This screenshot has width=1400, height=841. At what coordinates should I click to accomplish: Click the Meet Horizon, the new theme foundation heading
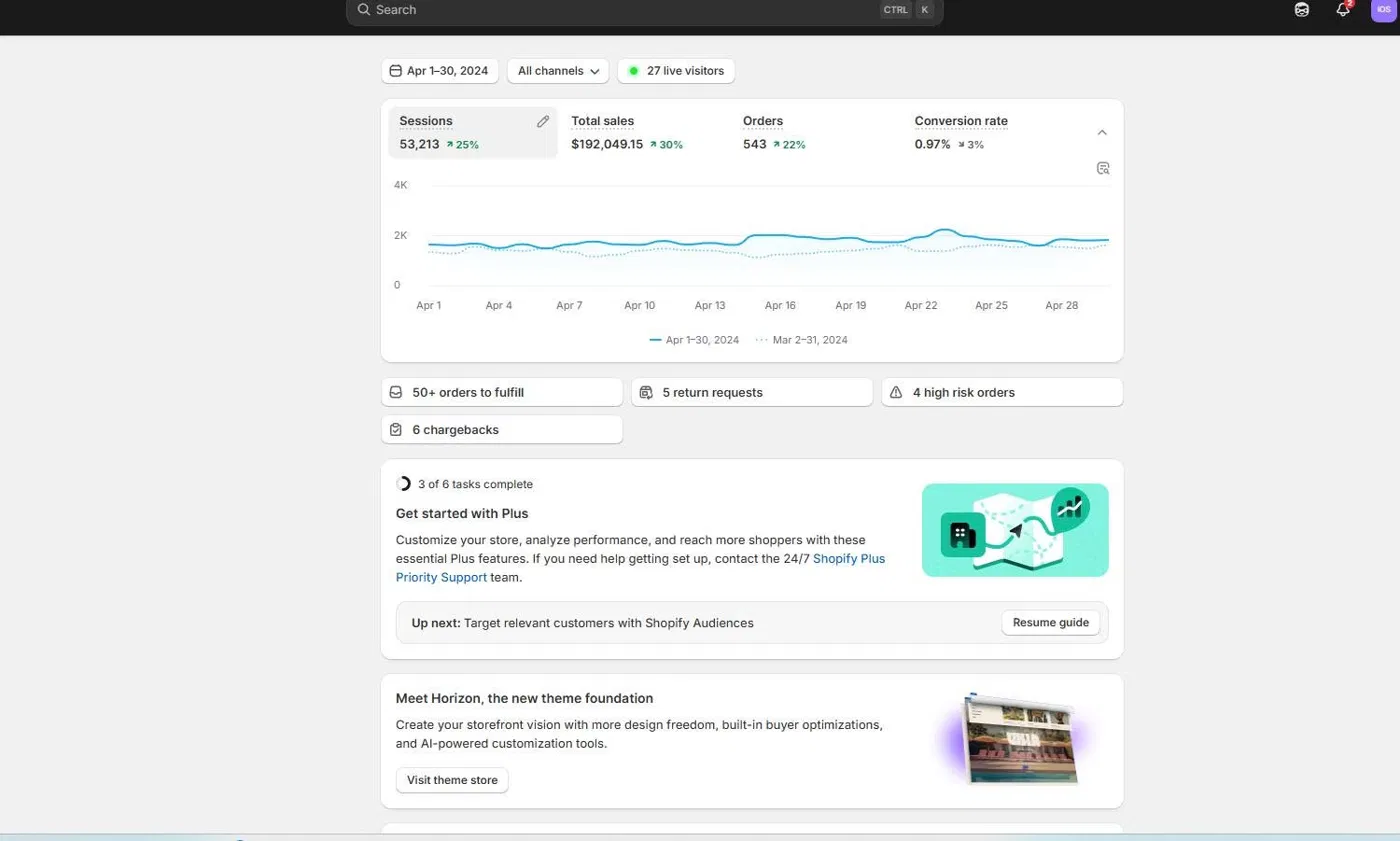pos(524,698)
